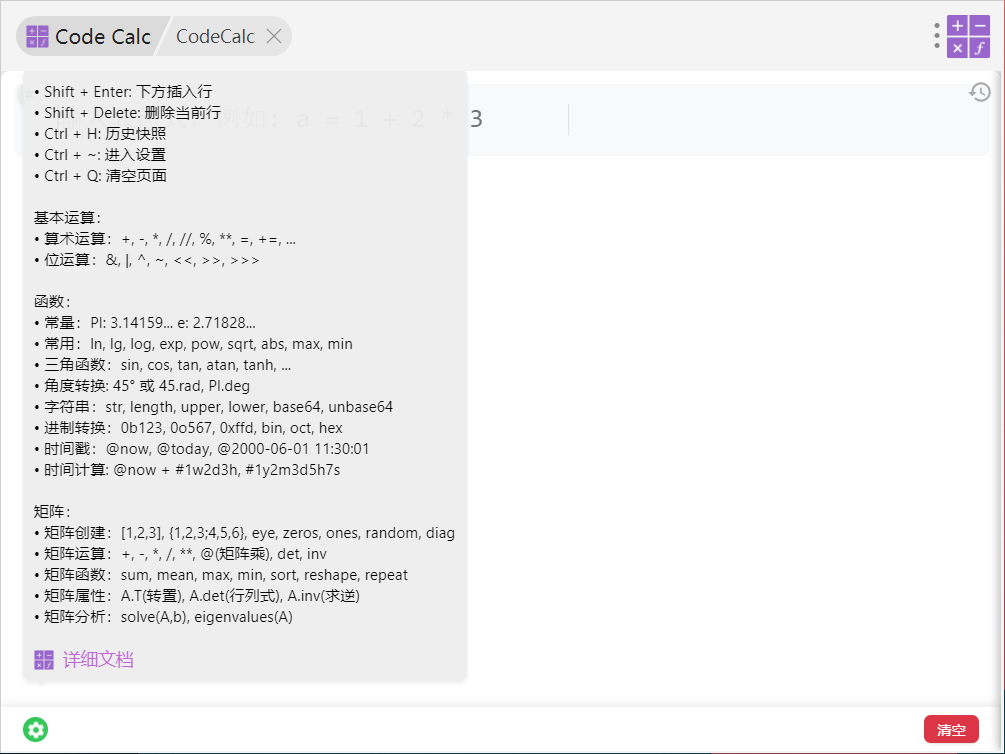Click the 算术运算 operators line
The height and width of the screenshot is (754, 1005).
coord(165,239)
